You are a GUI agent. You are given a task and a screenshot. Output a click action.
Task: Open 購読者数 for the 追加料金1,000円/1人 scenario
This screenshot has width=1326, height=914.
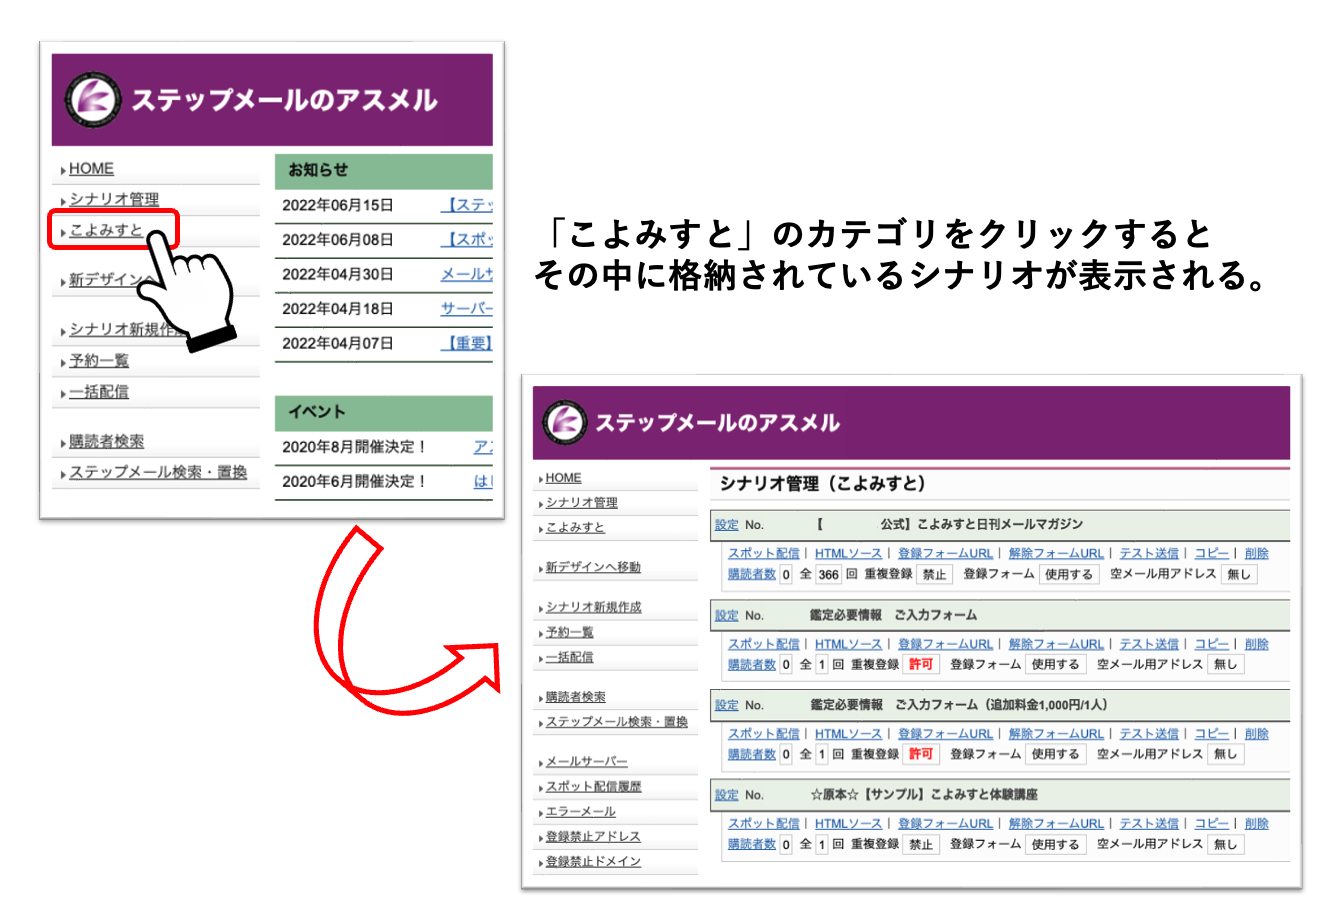tap(752, 755)
